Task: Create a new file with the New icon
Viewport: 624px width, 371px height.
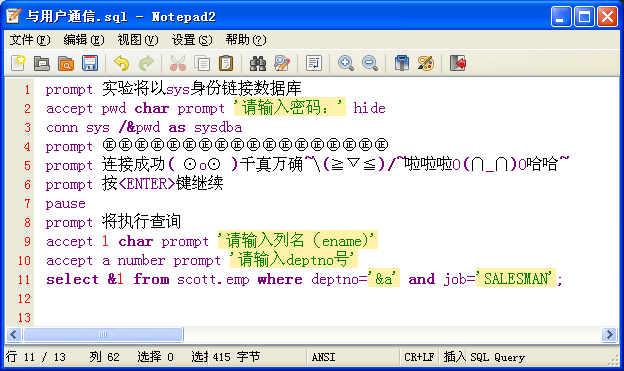Action: pos(18,63)
